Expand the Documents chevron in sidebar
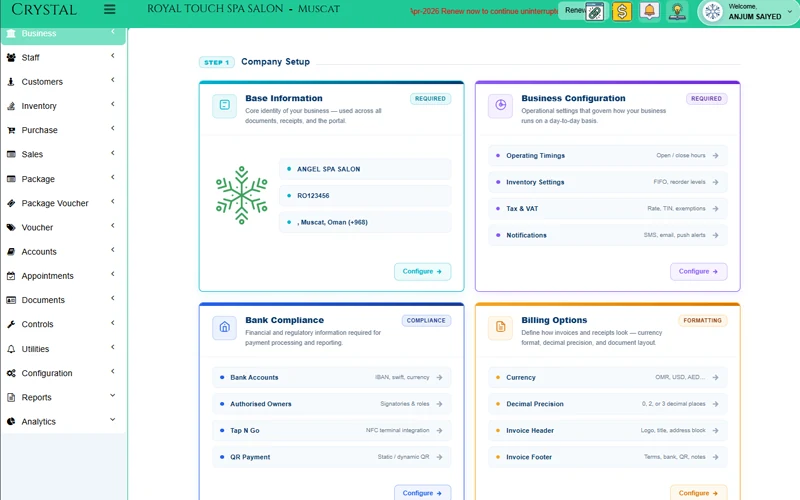 pyautogui.click(x=113, y=298)
